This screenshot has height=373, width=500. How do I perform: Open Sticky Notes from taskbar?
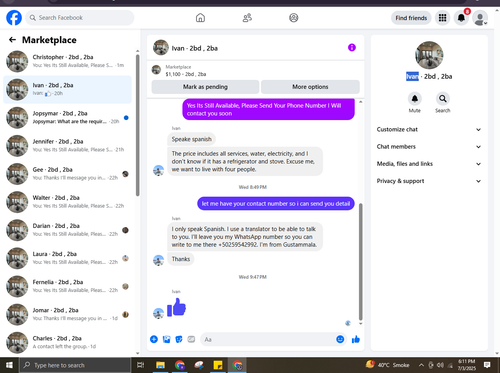(x=218, y=365)
